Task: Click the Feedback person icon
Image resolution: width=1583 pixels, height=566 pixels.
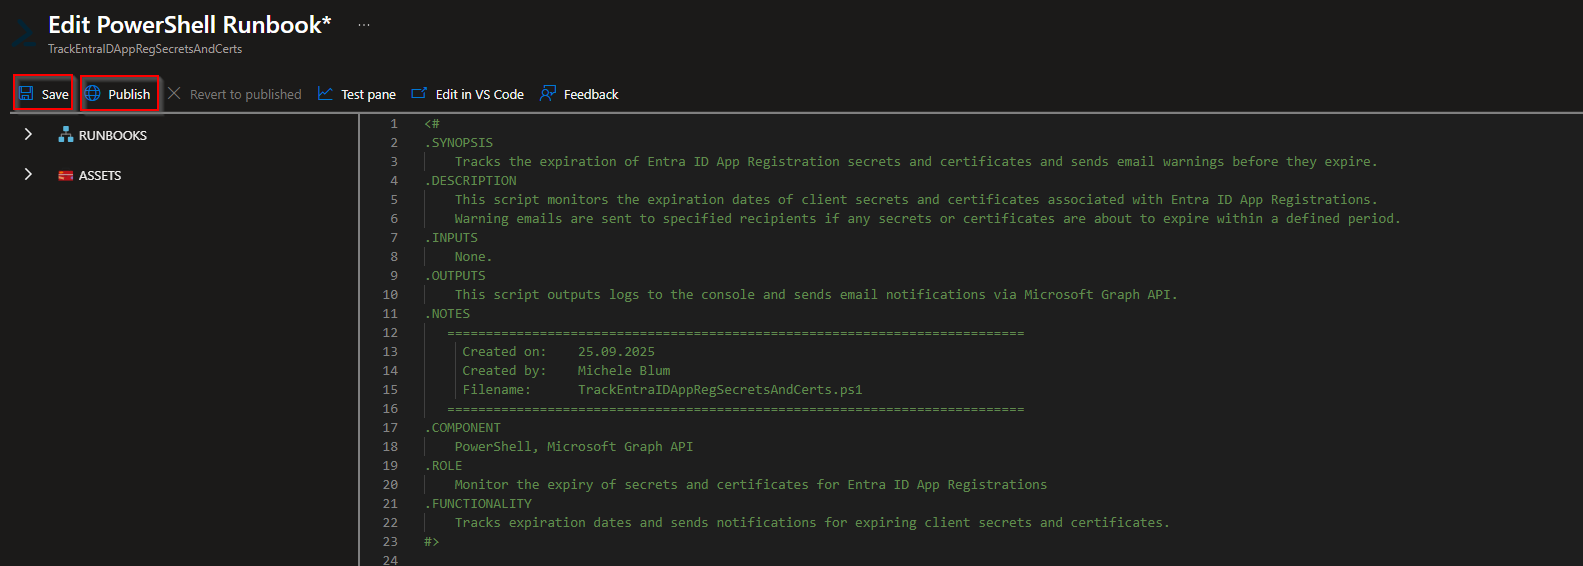Action: click(548, 94)
